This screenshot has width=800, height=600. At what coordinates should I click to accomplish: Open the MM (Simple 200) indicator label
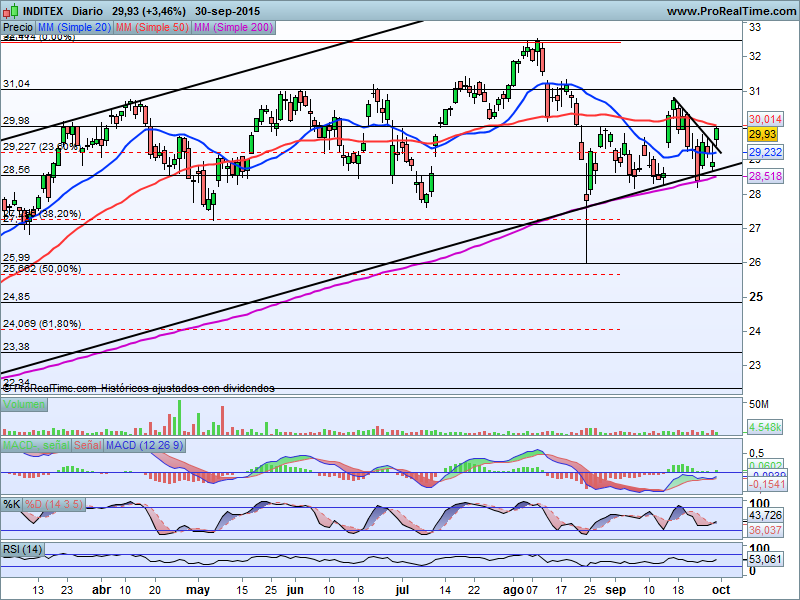coord(234,28)
